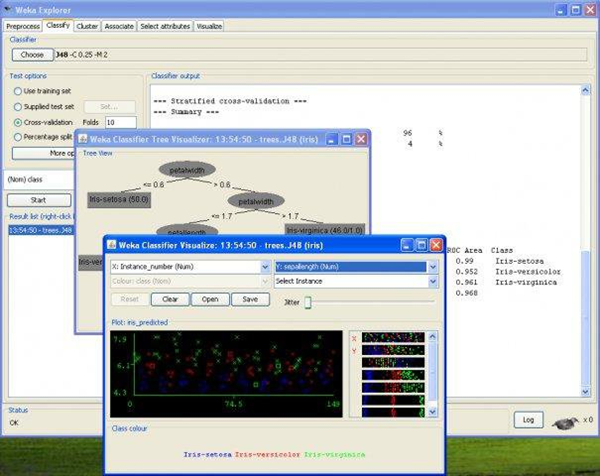
Task: Click the Save button in Visualize window
Action: tap(250, 299)
